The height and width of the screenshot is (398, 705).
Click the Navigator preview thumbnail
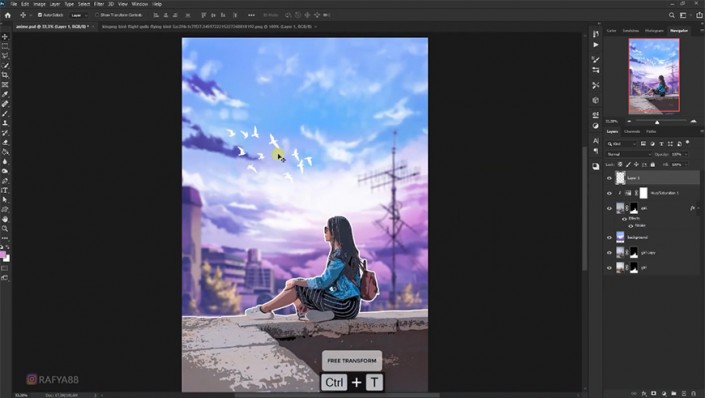(654, 76)
